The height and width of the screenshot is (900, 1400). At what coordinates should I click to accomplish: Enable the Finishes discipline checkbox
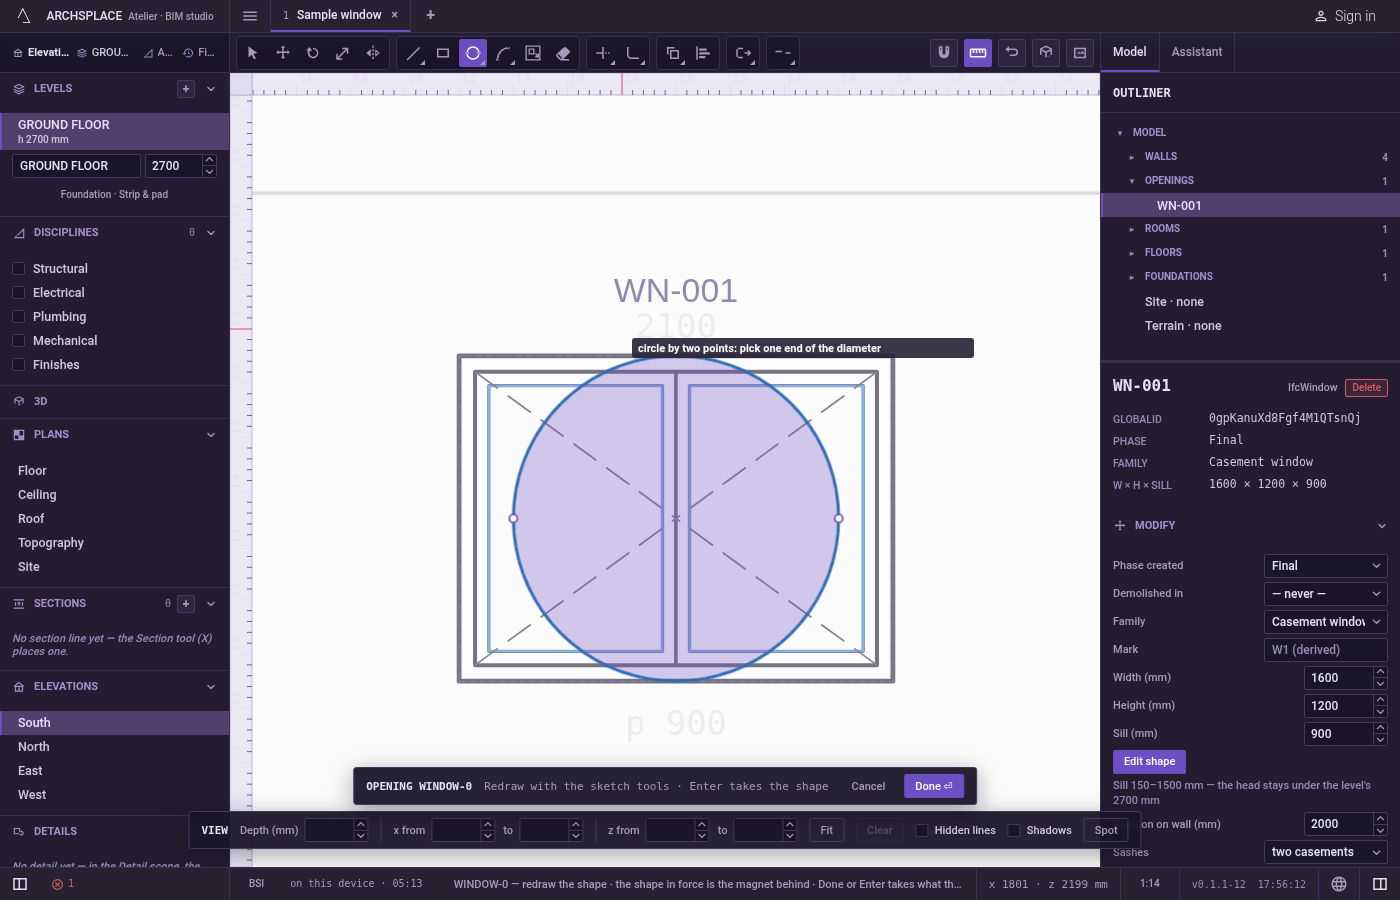coord(18,365)
